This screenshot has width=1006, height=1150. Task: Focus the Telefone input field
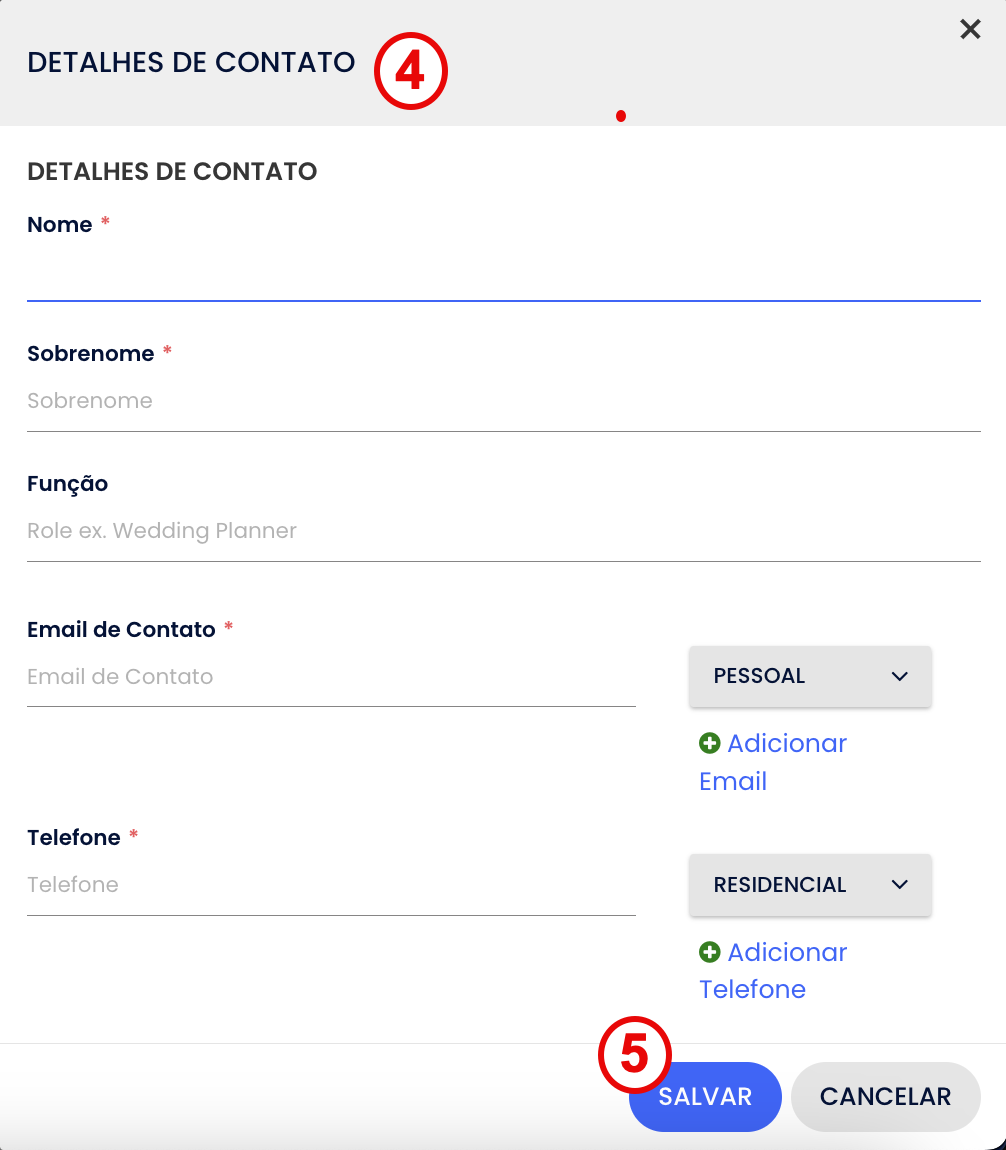[331, 885]
